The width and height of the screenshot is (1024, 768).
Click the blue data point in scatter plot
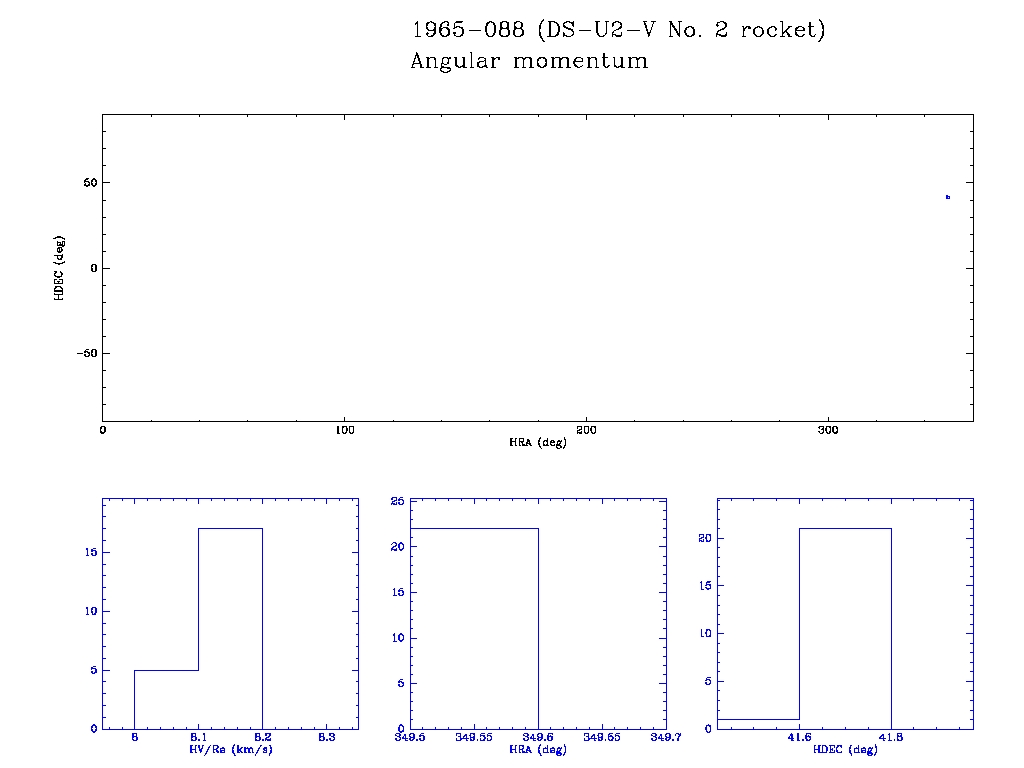947,197
